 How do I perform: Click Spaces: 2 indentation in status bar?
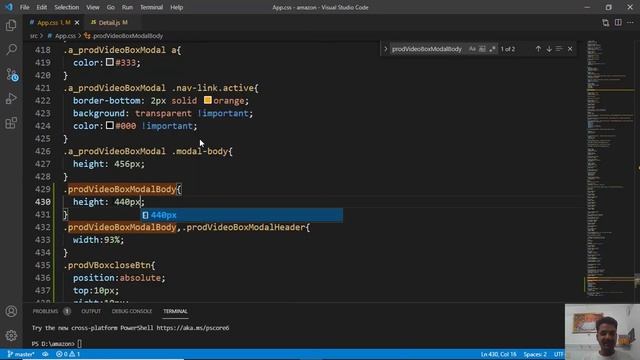pyautogui.click(x=535, y=354)
